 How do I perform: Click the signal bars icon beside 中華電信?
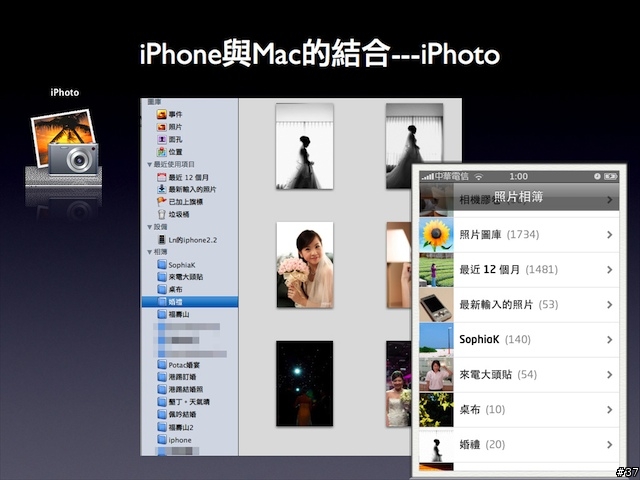(x=427, y=177)
